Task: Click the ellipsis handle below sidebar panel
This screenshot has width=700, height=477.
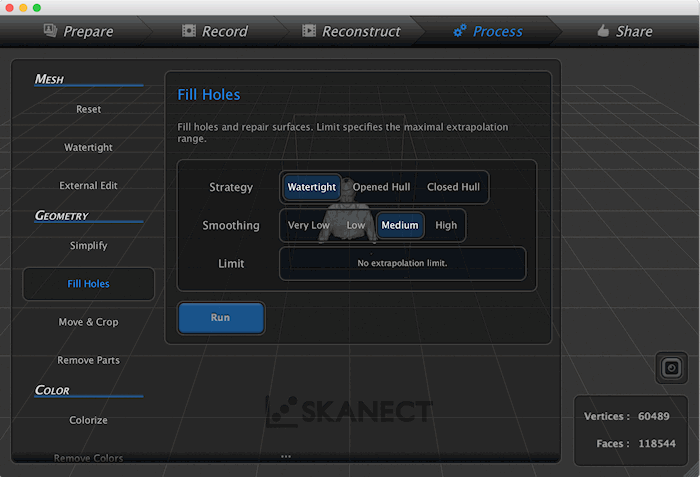Action: tap(286, 456)
